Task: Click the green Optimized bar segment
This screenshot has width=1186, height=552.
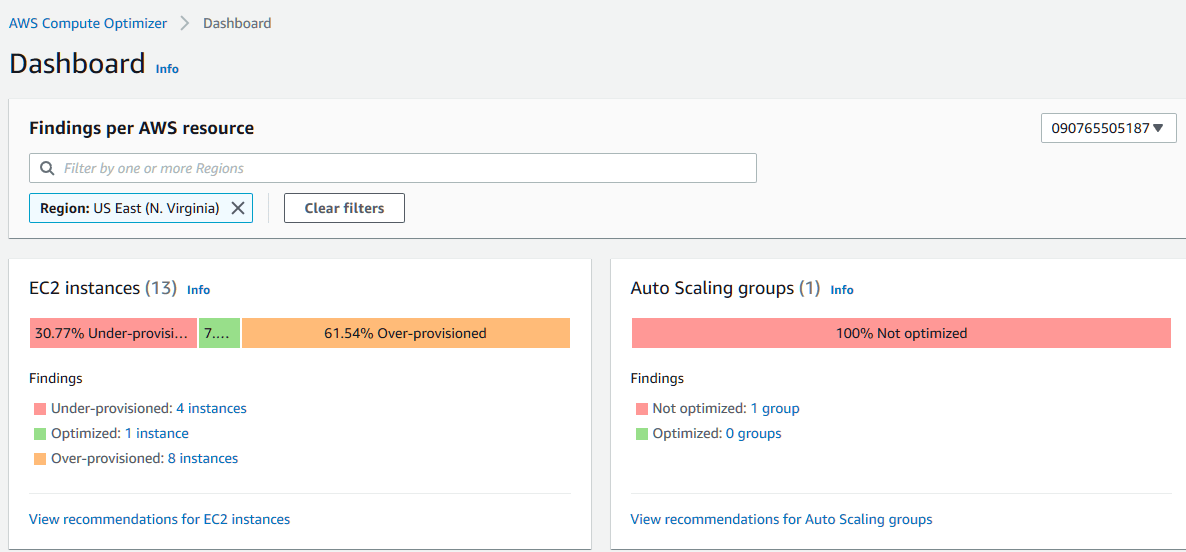Action: (219, 333)
